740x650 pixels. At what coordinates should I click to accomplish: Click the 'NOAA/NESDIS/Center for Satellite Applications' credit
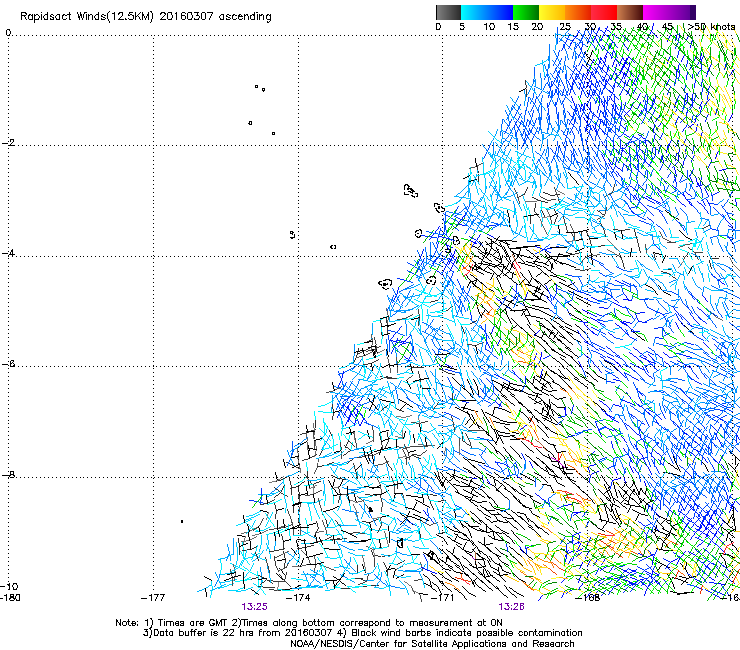pos(432,644)
